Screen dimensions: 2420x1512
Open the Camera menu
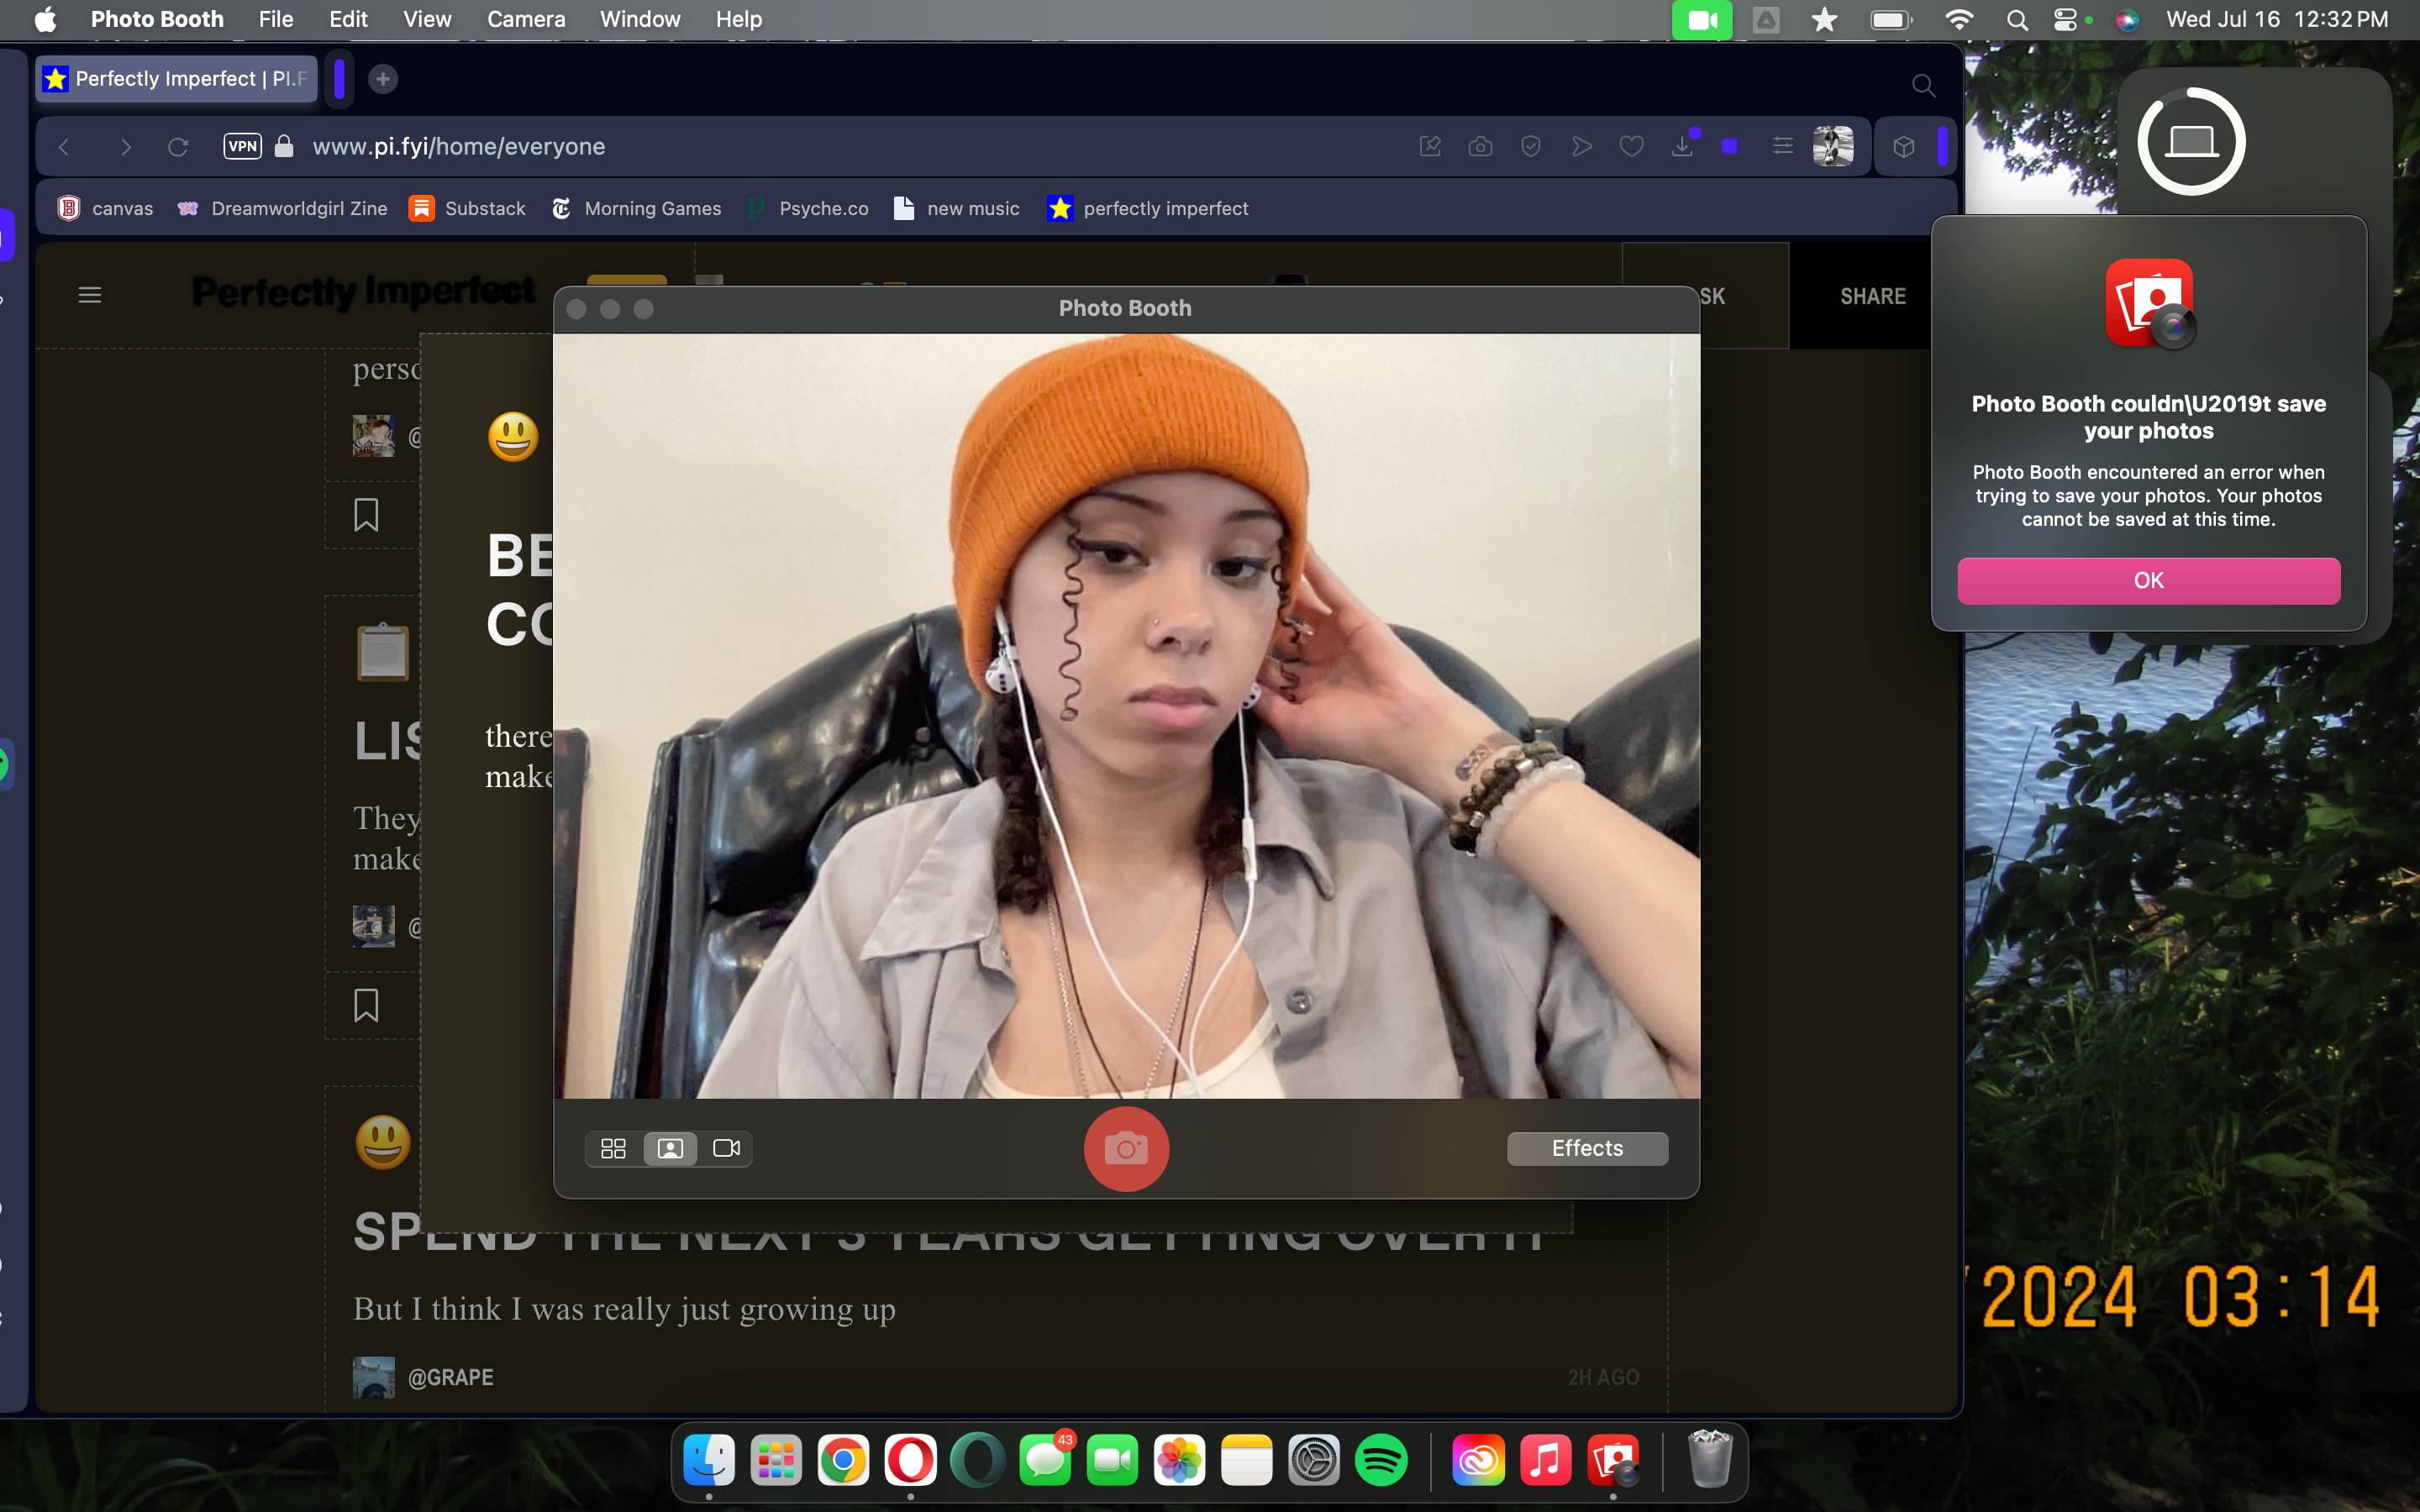click(x=526, y=19)
